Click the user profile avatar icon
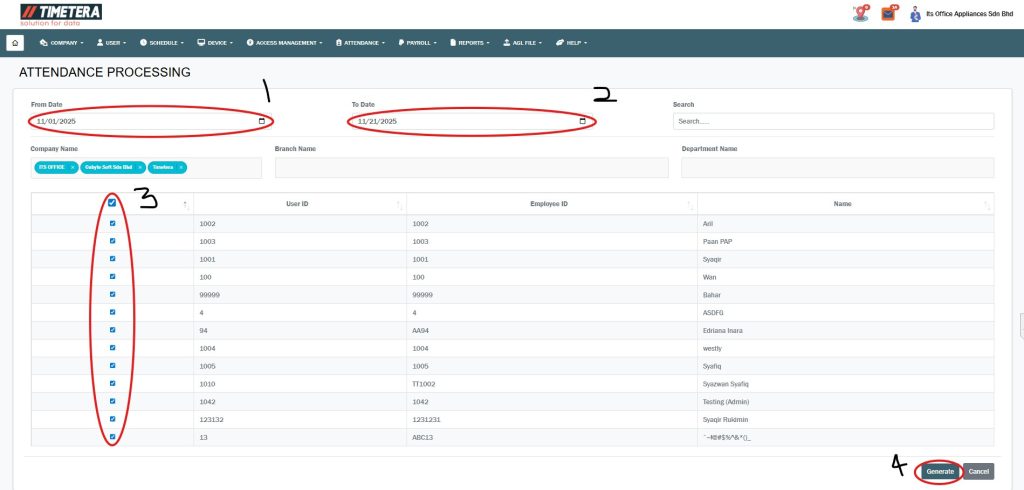The image size is (1024, 490). (x=915, y=15)
